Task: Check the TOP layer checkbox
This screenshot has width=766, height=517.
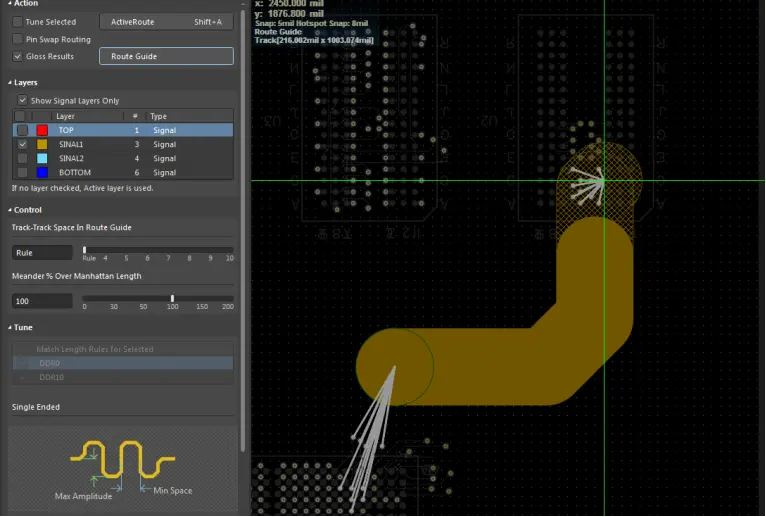Action: coord(22,130)
